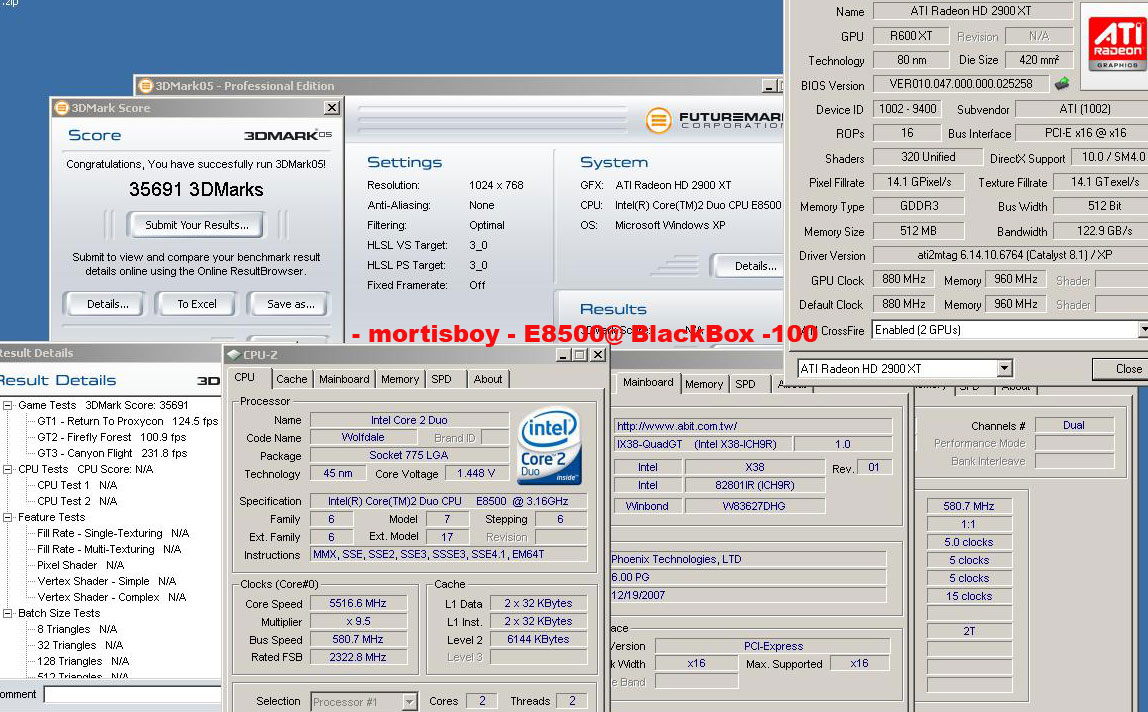Switch to the Cache tab in CPU-Z
Screen dimensions: 1148x712
pyautogui.click(x=291, y=379)
